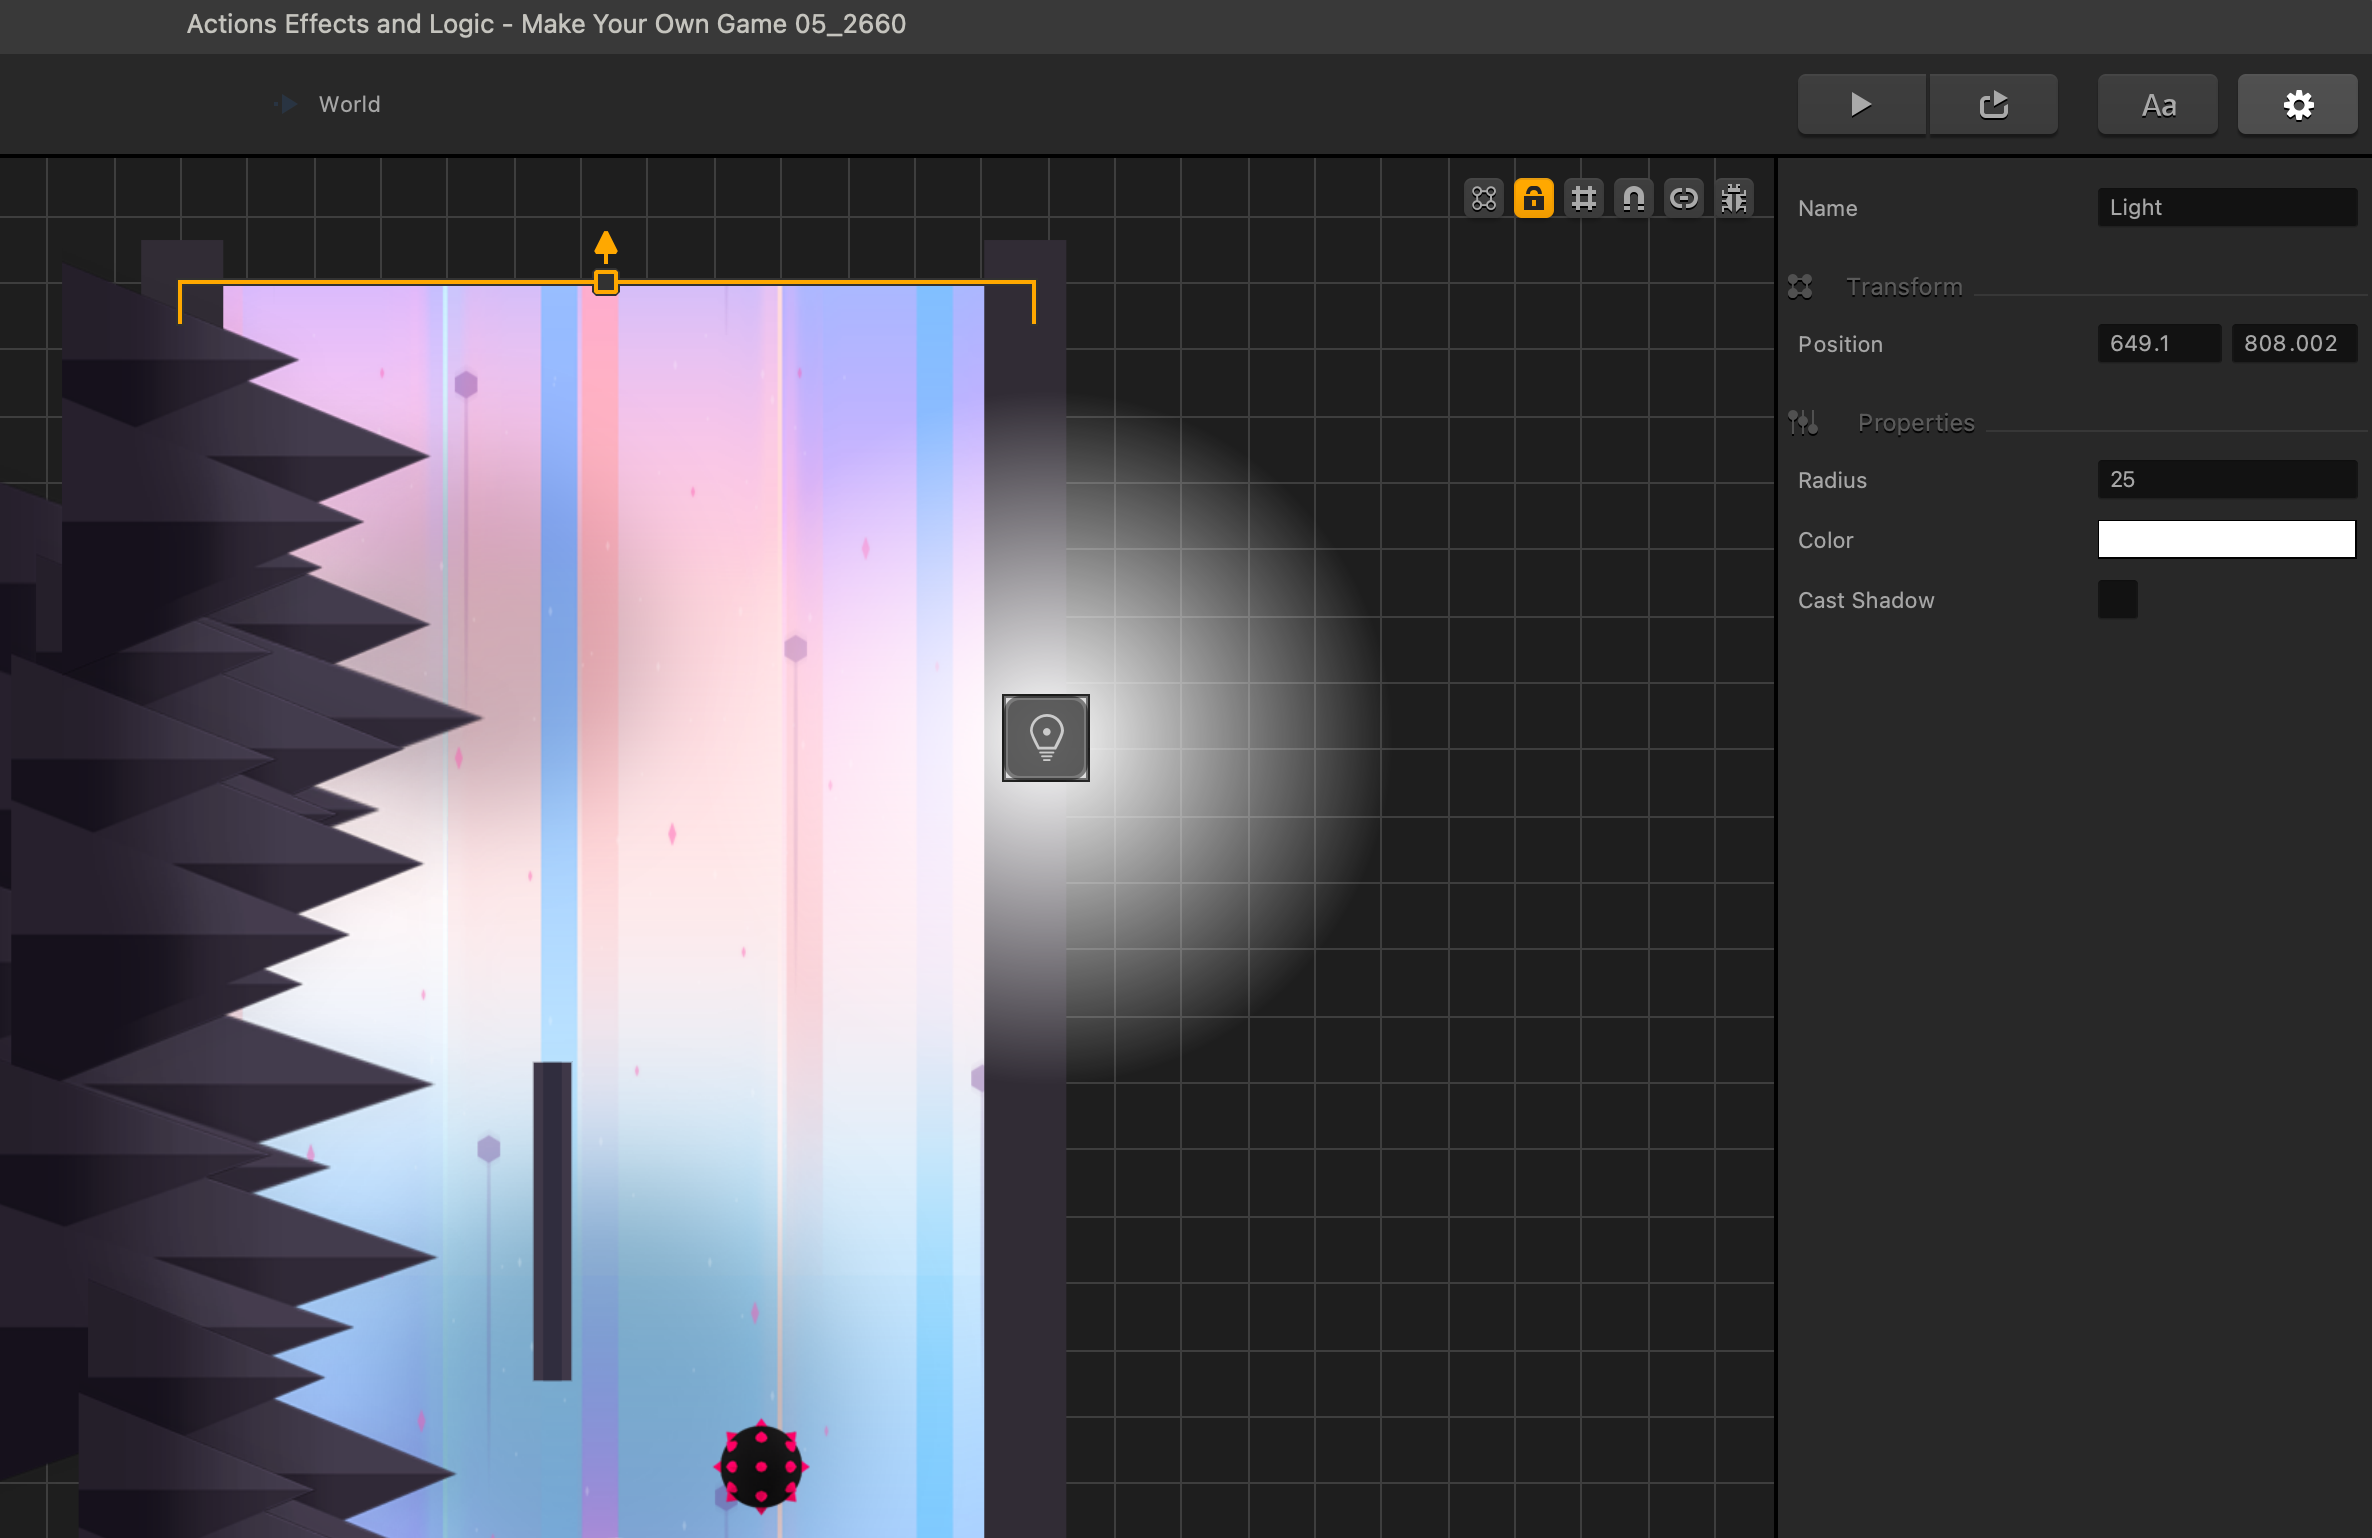2372x1538 pixels.
Task: Toggle the settings gear panel
Action: [x=2298, y=104]
